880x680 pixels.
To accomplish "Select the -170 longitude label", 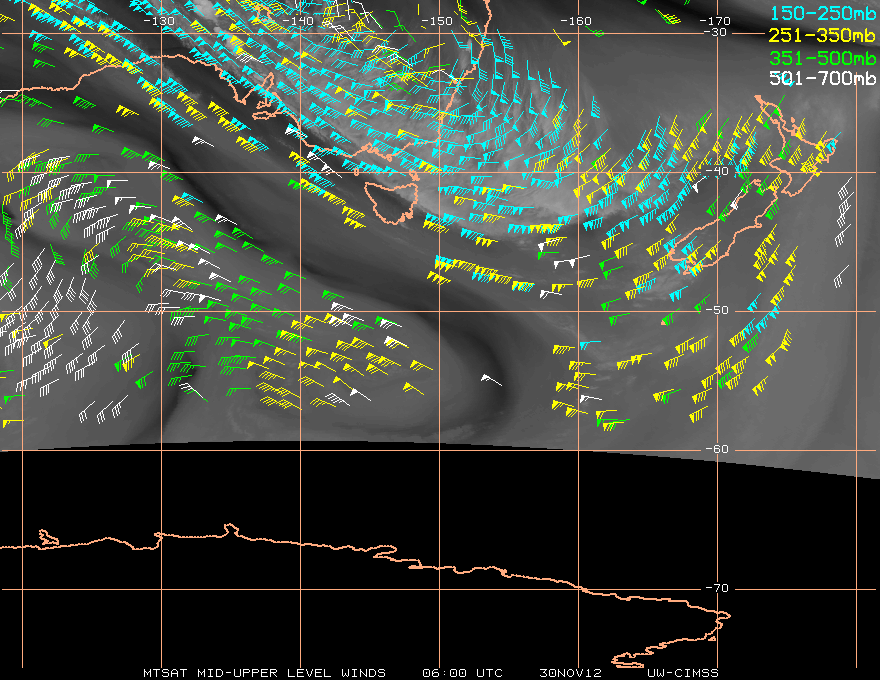I will (x=714, y=21).
